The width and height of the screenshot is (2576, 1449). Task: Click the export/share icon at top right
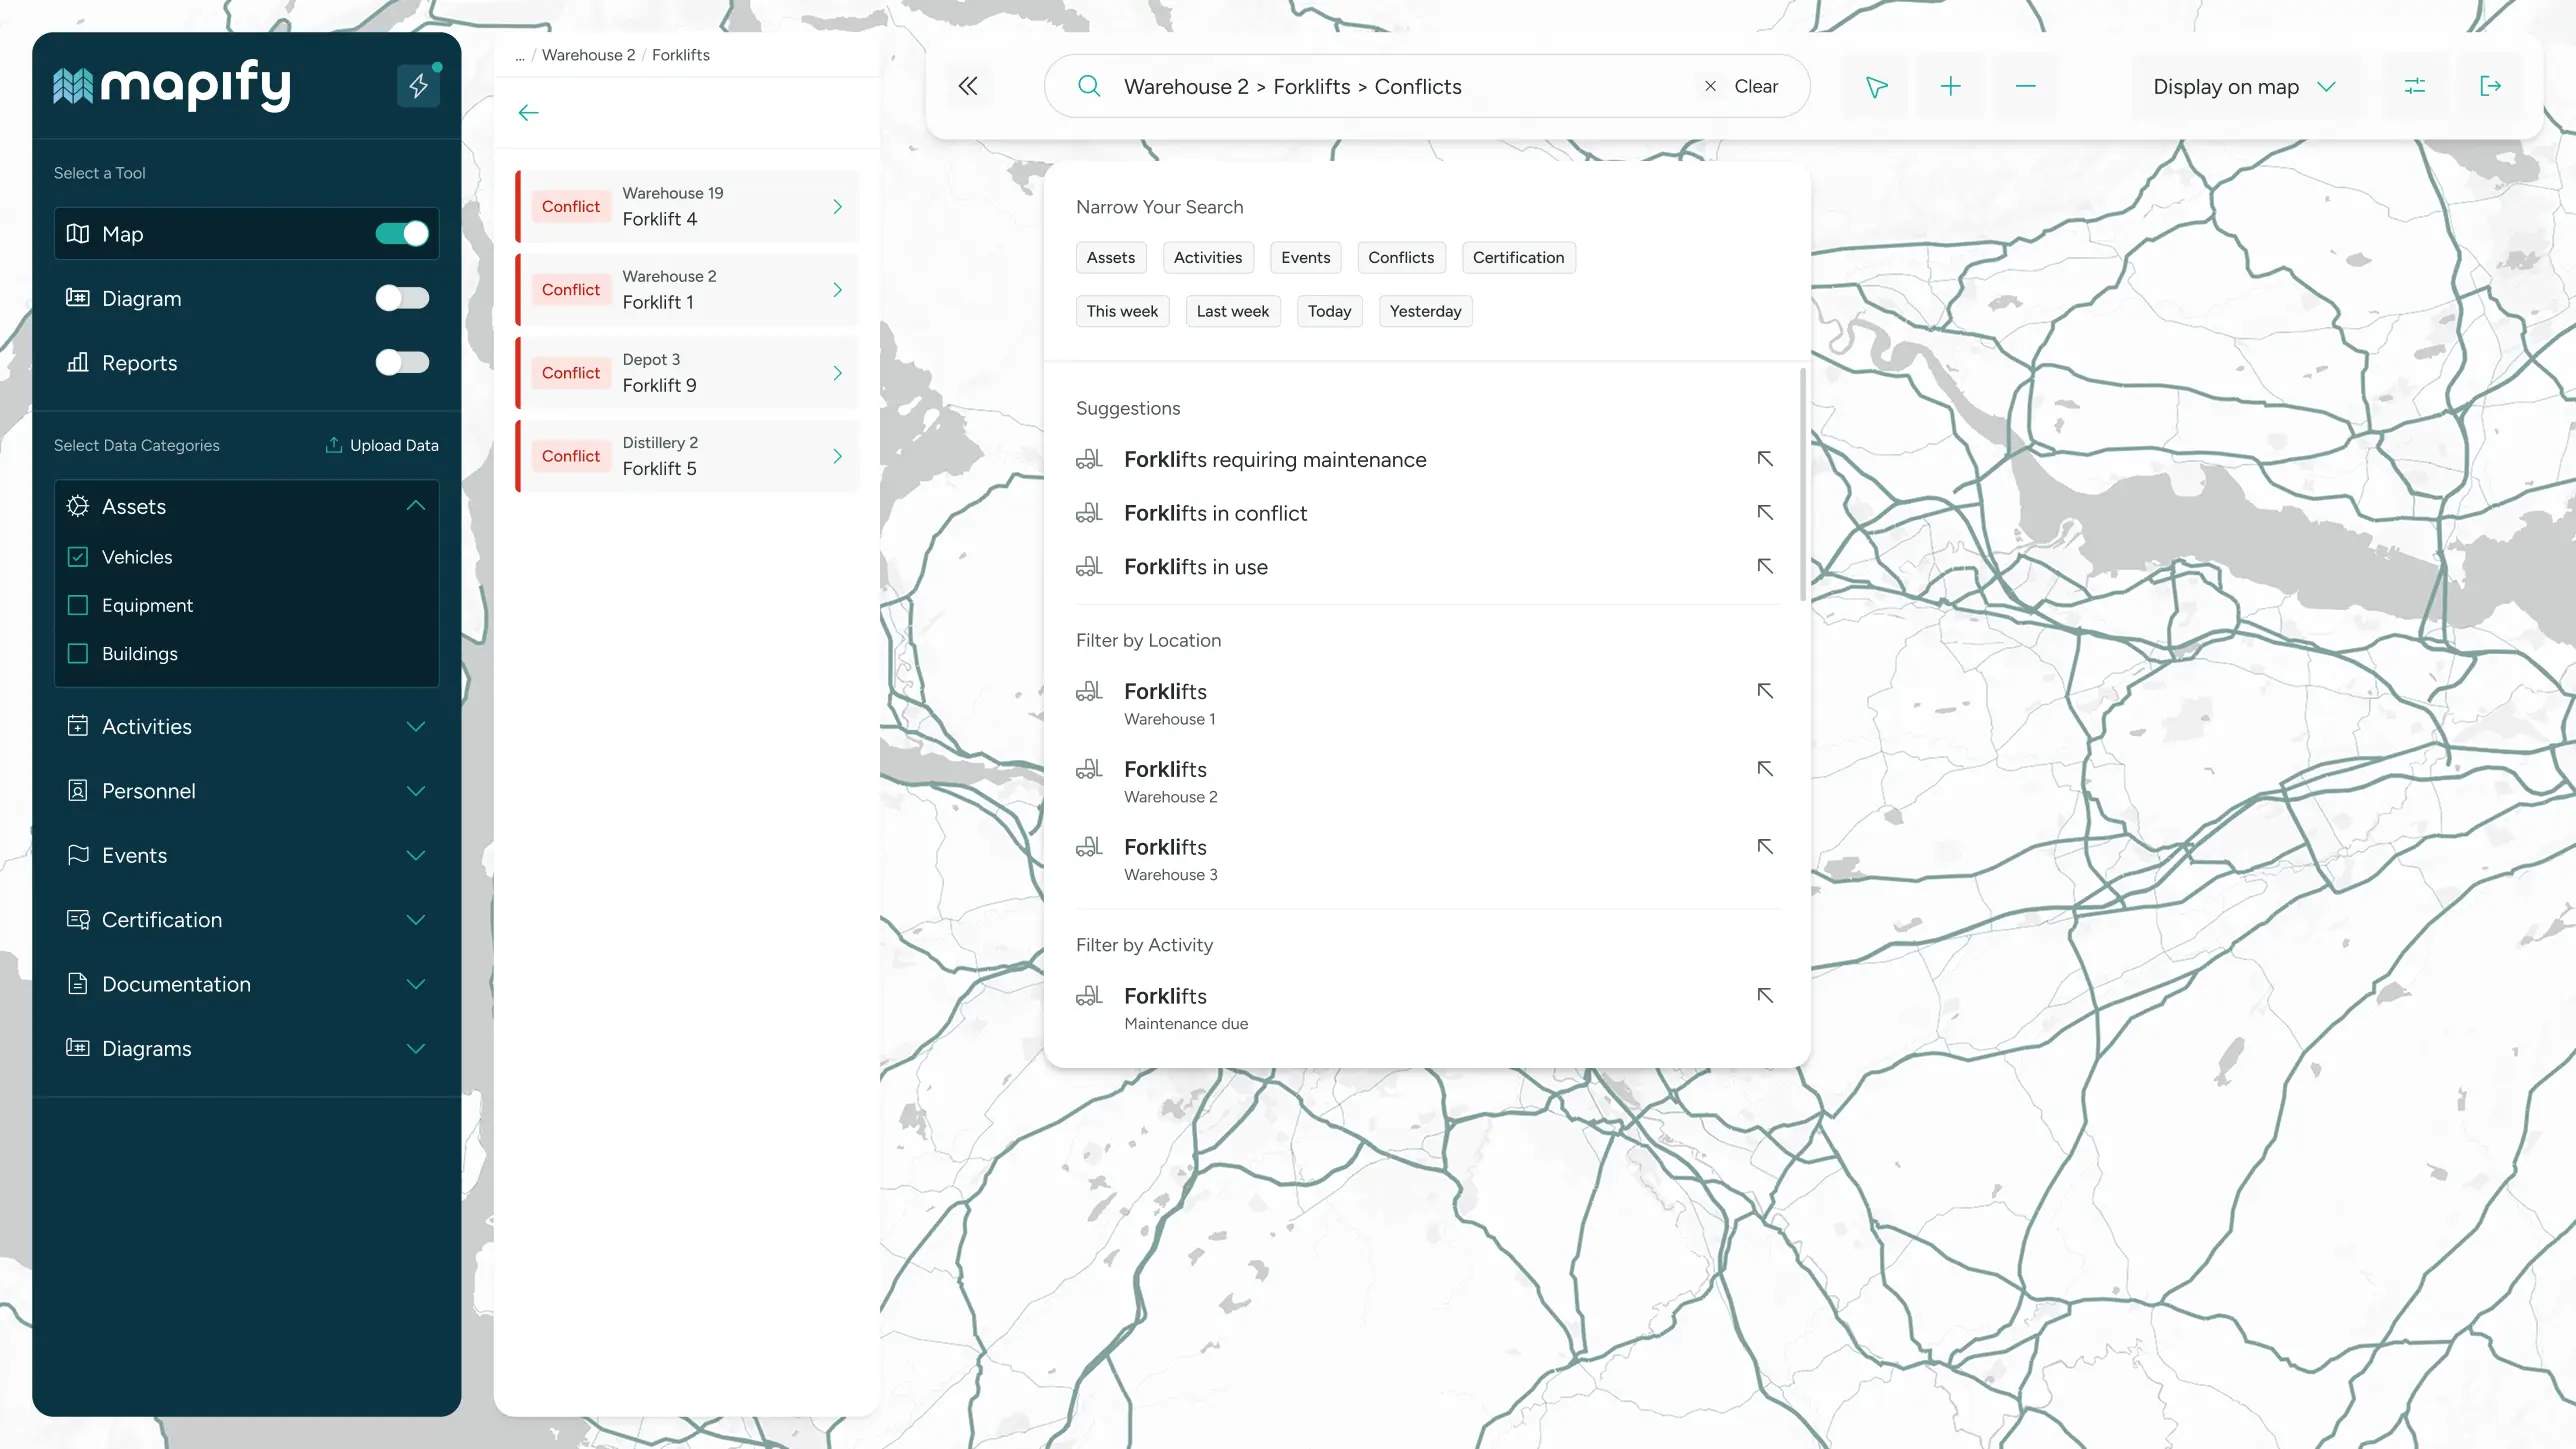[x=2491, y=86]
